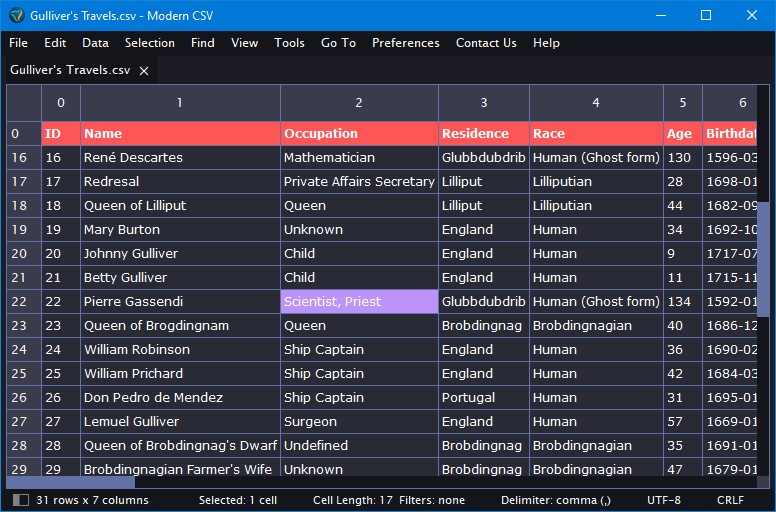Open the Go To menu
The height and width of the screenshot is (512, 776).
(x=339, y=43)
